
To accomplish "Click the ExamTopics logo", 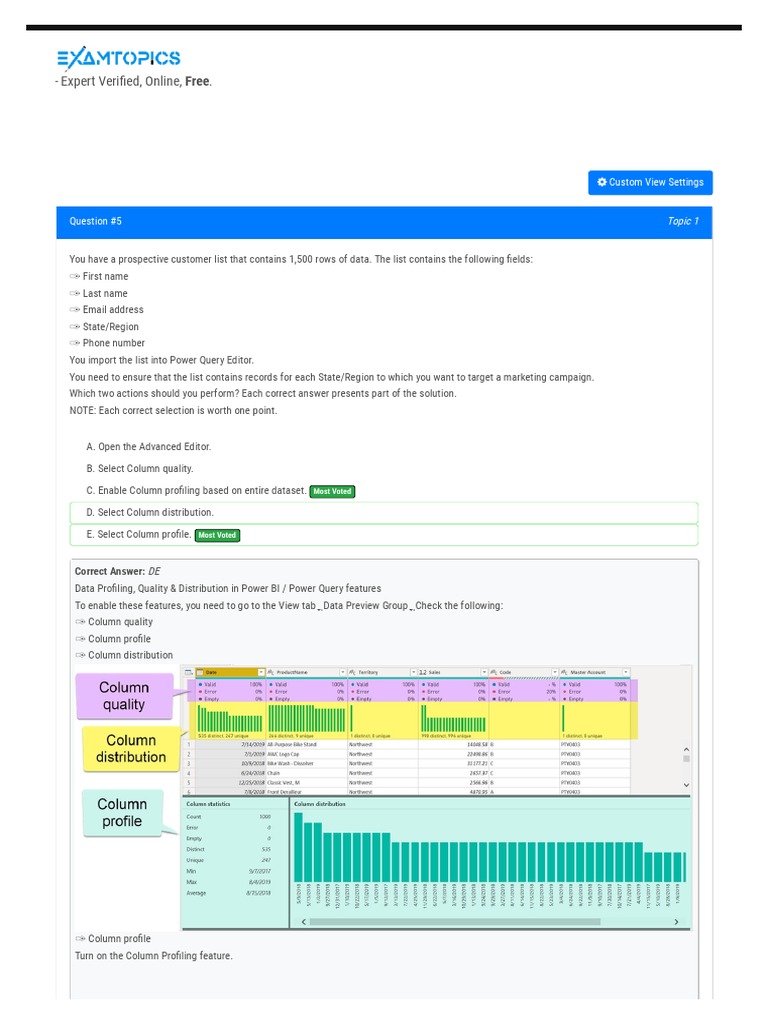I will point(118,59).
